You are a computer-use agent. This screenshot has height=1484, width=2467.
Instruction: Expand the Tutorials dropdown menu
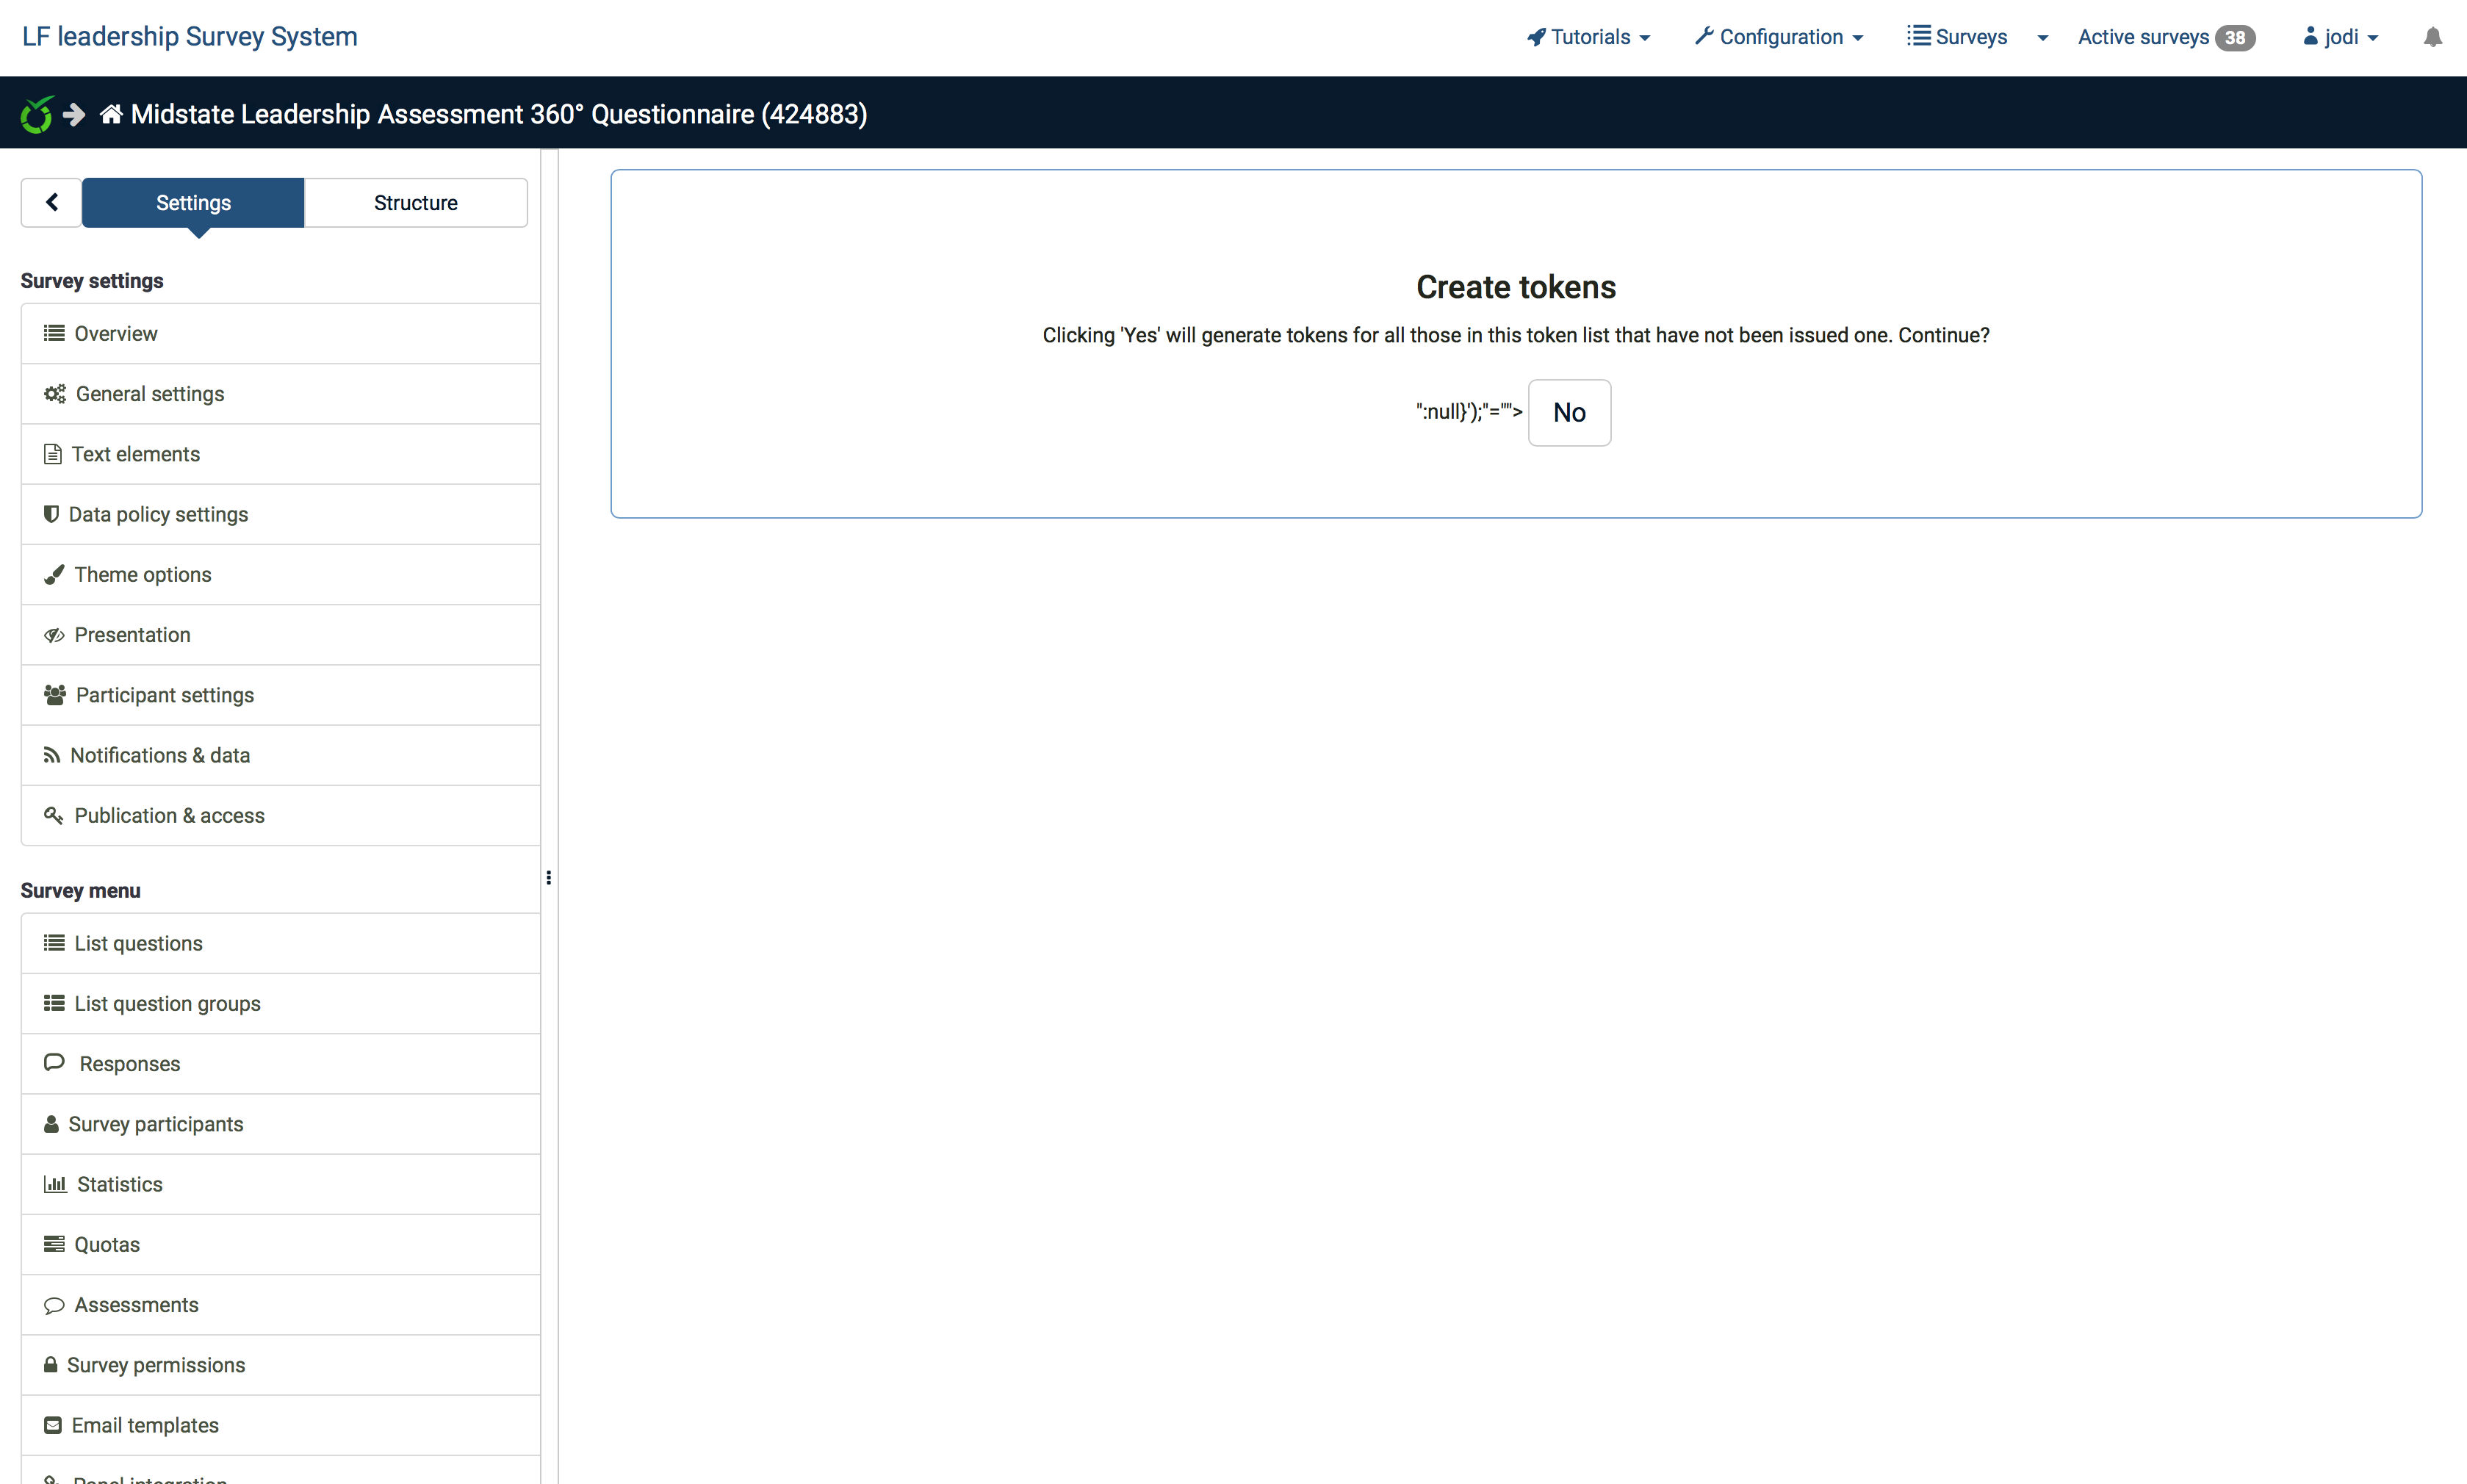point(1589,37)
